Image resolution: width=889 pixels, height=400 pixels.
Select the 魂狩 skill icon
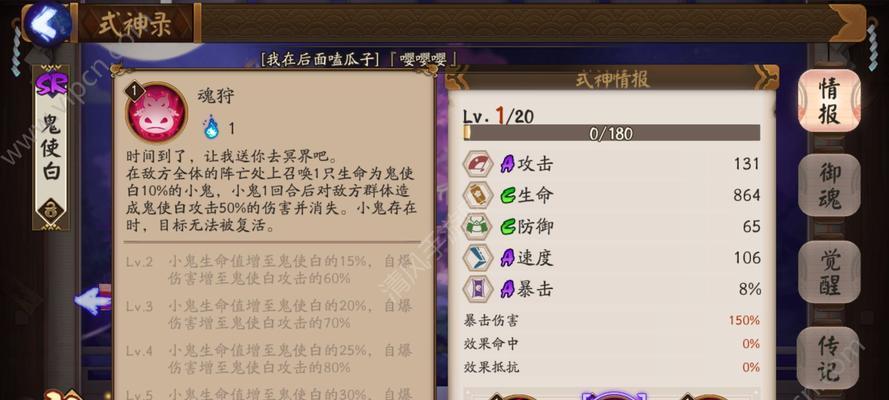tap(156, 113)
